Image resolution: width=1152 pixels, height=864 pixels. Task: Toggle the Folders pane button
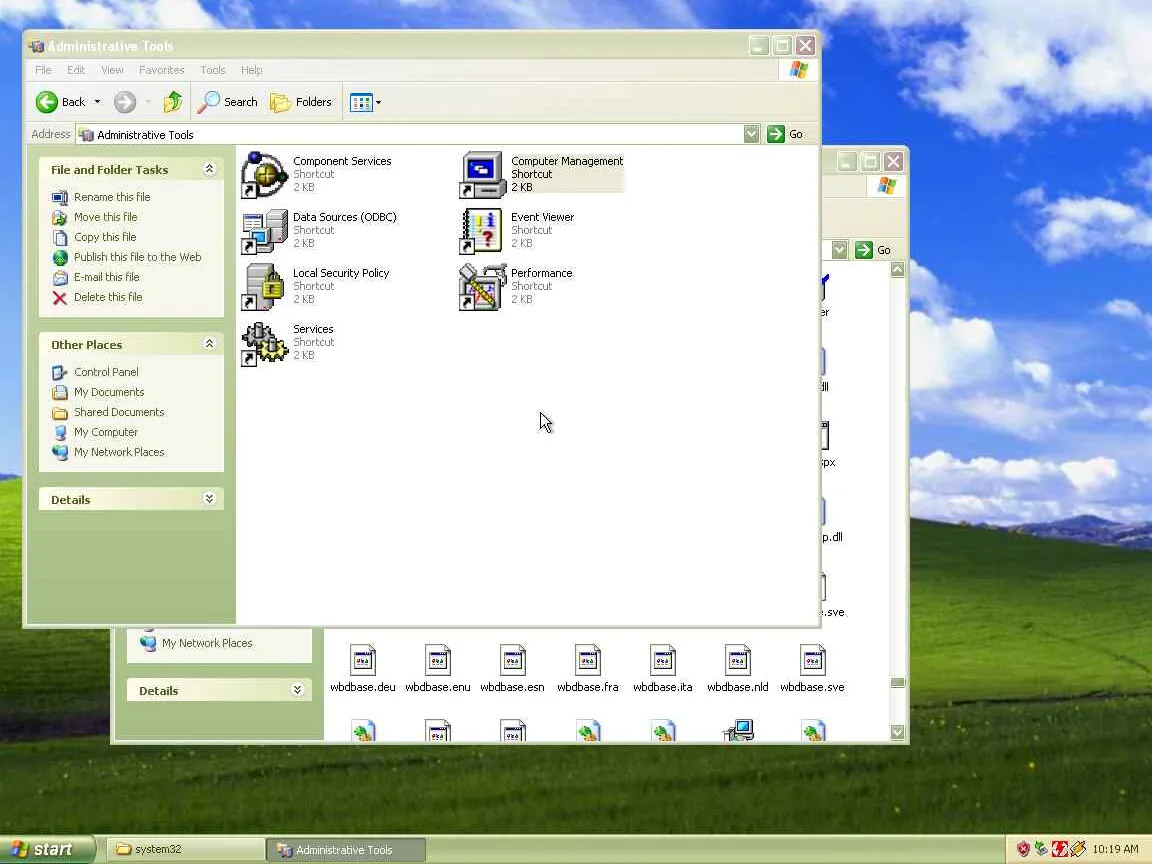(x=300, y=102)
